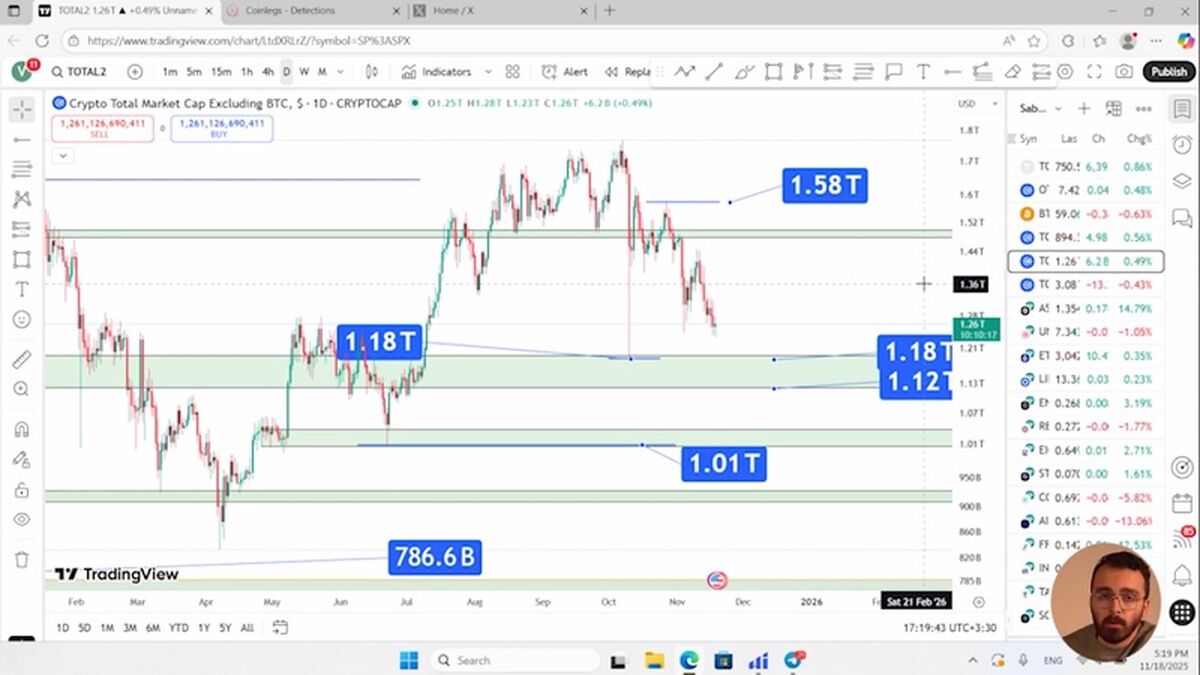Open the indicator templates grid icon
This screenshot has width=1200, height=675.
[x=513, y=72]
